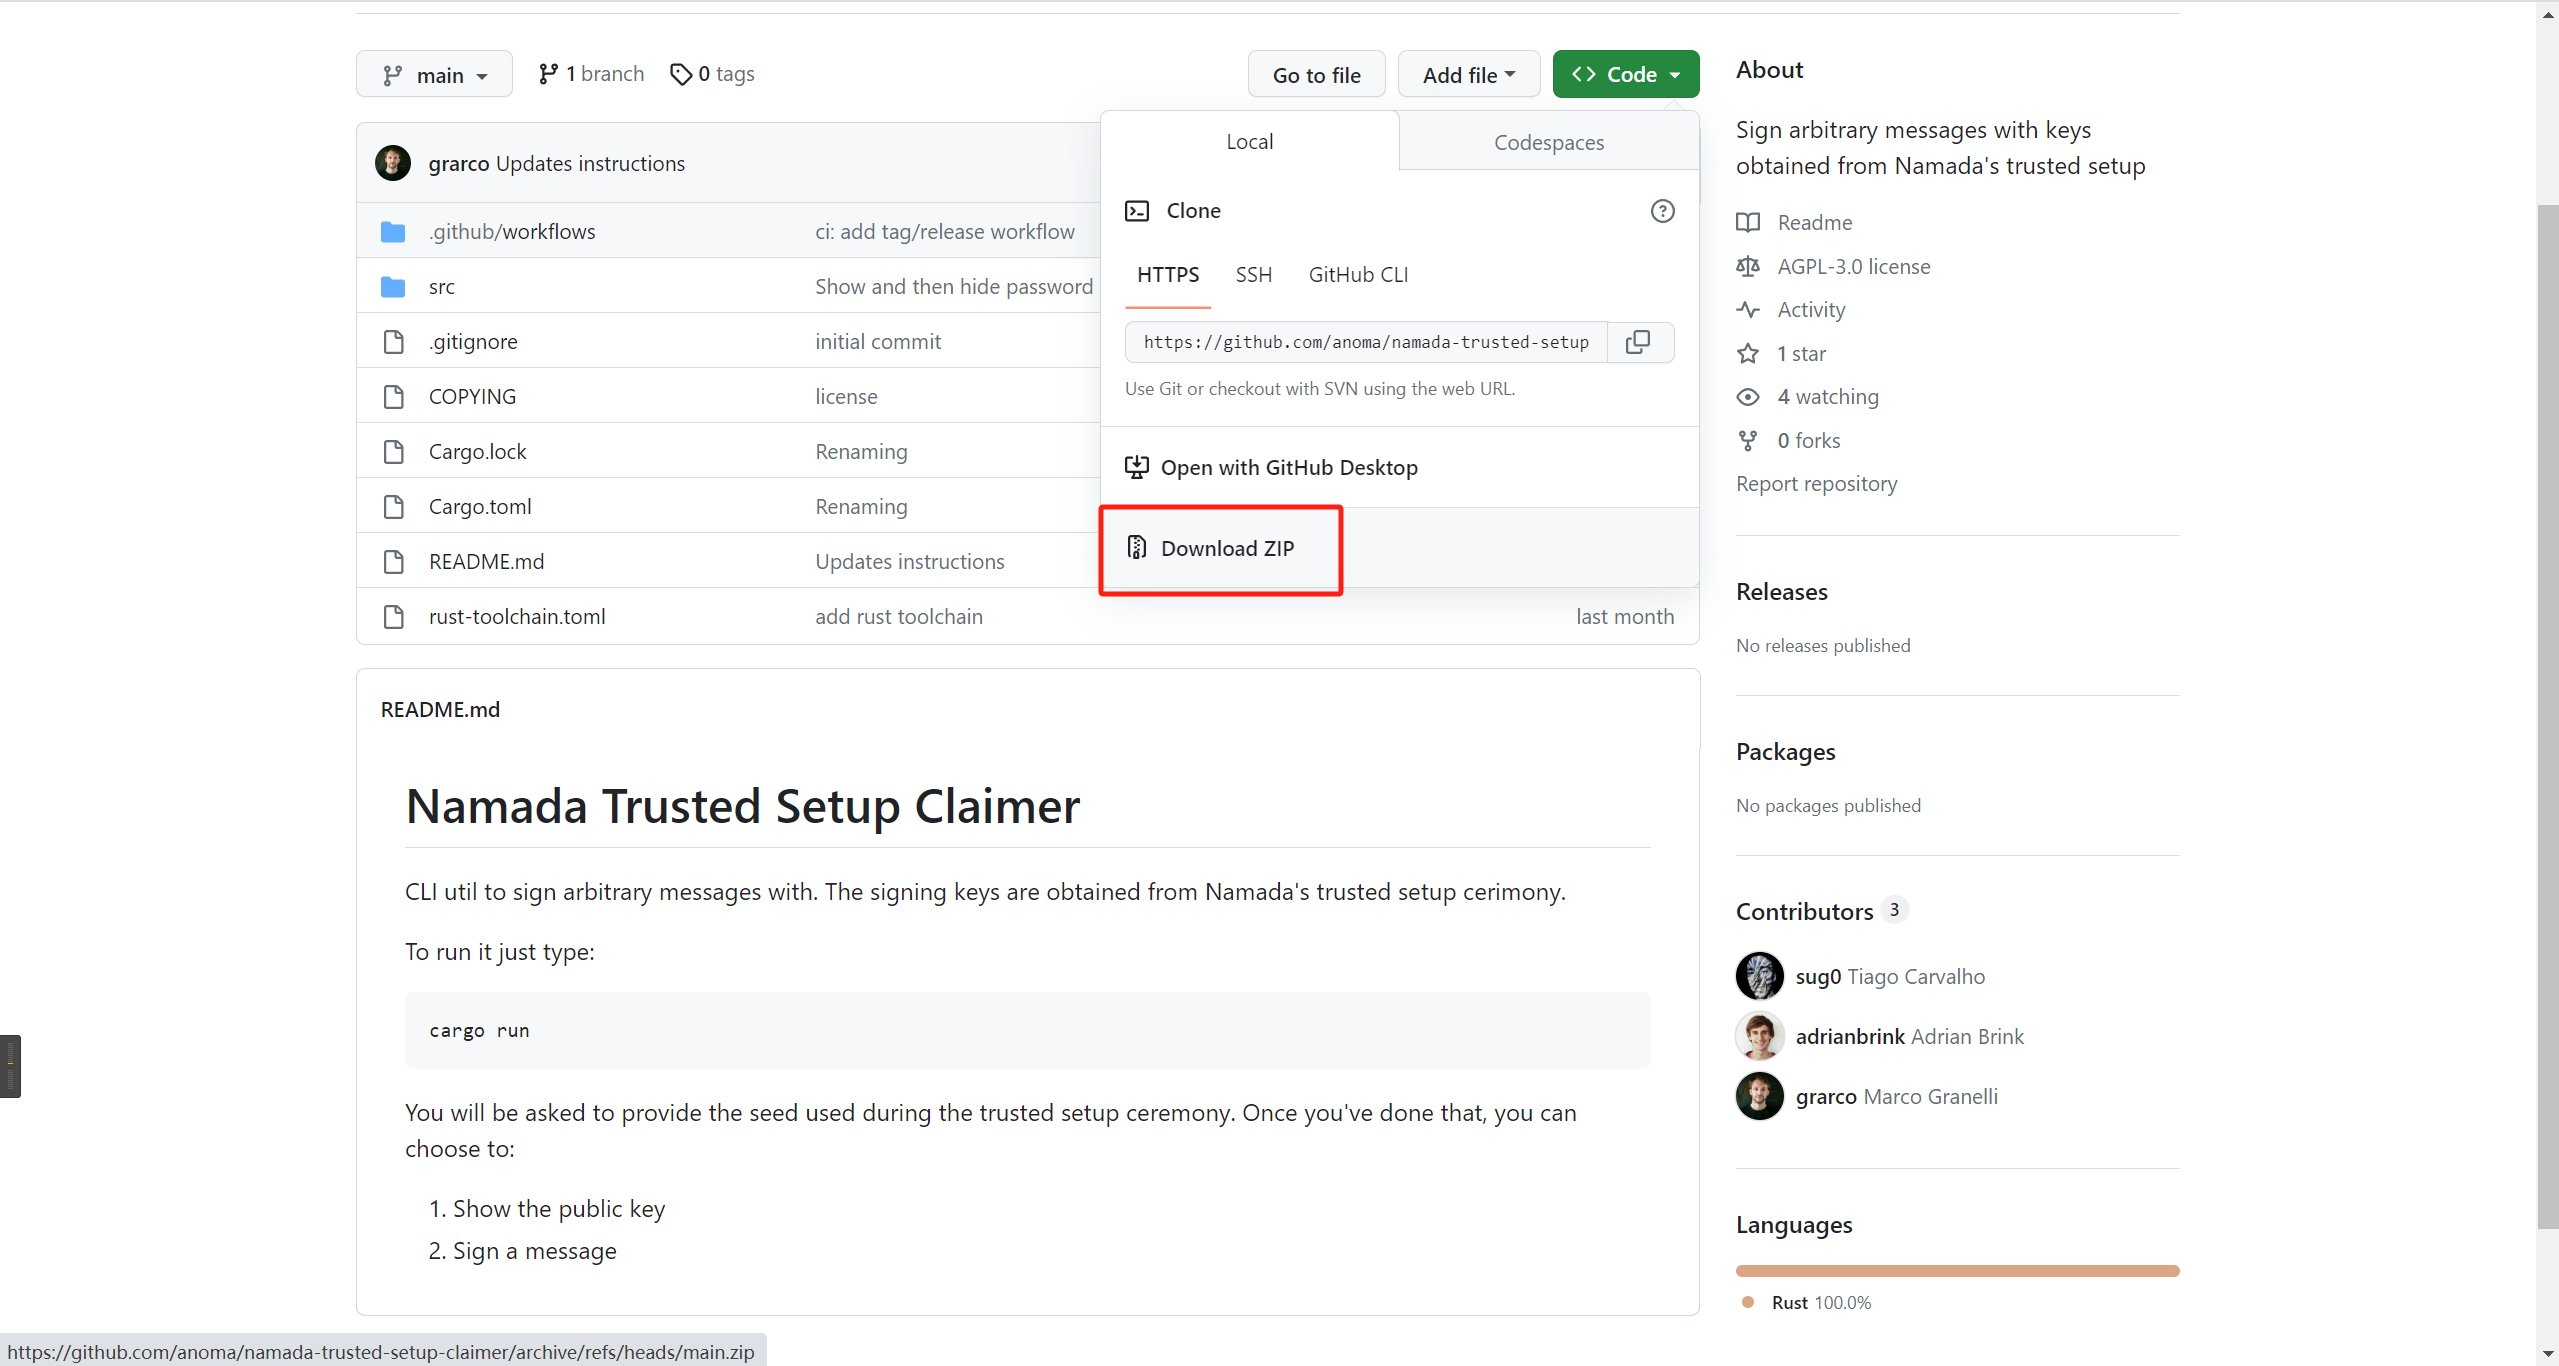Image resolution: width=2559 pixels, height=1366 pixels.
Task: Open the main branch dropdown
Action: pos(434,75)
